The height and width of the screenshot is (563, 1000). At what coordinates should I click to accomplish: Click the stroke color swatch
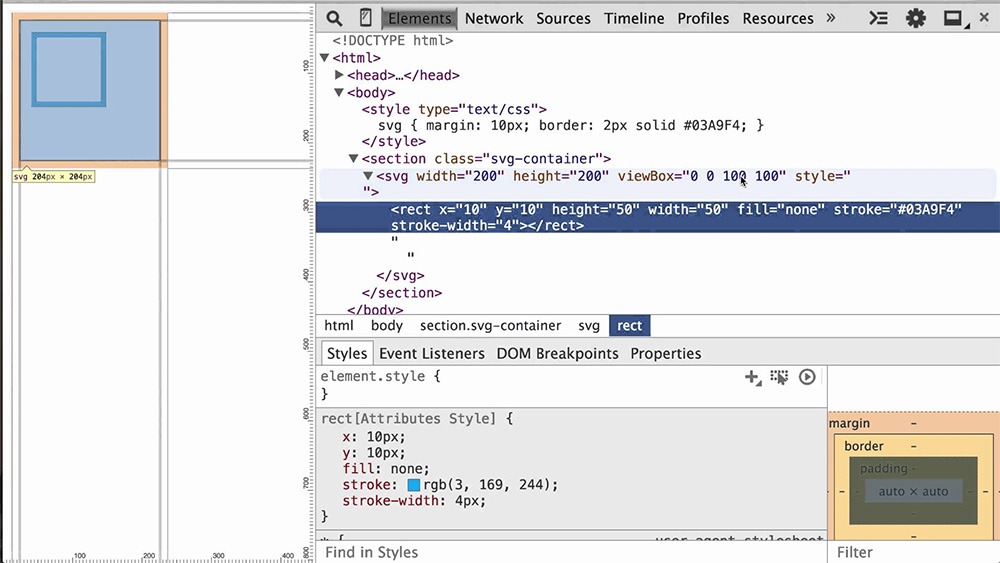click(x=414, y=485)
